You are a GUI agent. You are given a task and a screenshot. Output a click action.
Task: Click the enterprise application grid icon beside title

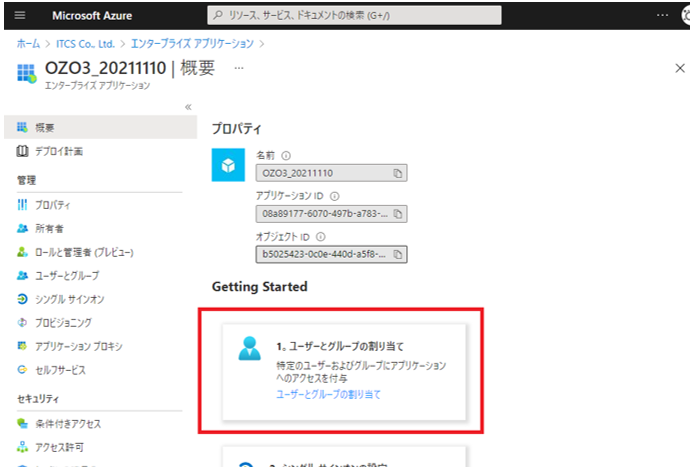coord(27,73)
